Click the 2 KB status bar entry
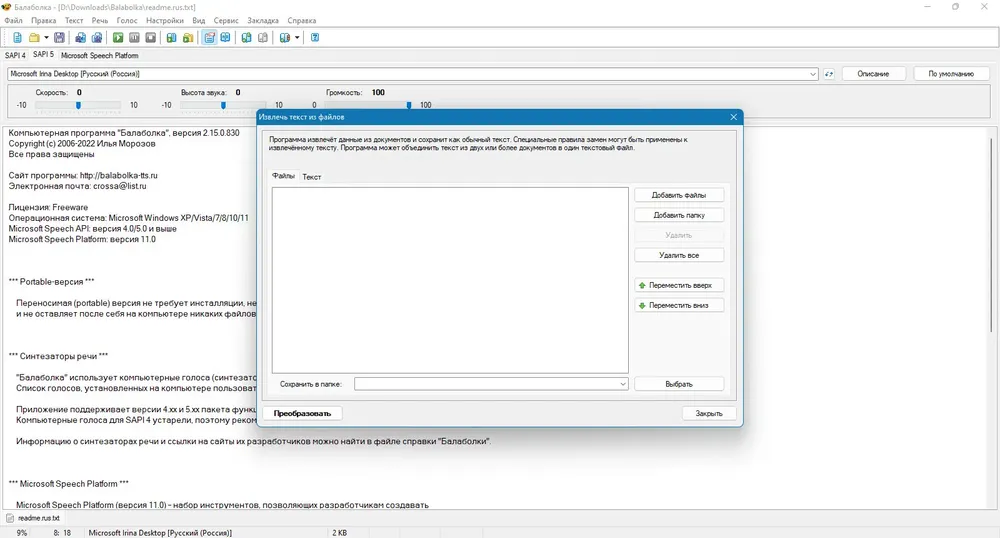This screenshot has height=538, width=1000. (339, 533)
